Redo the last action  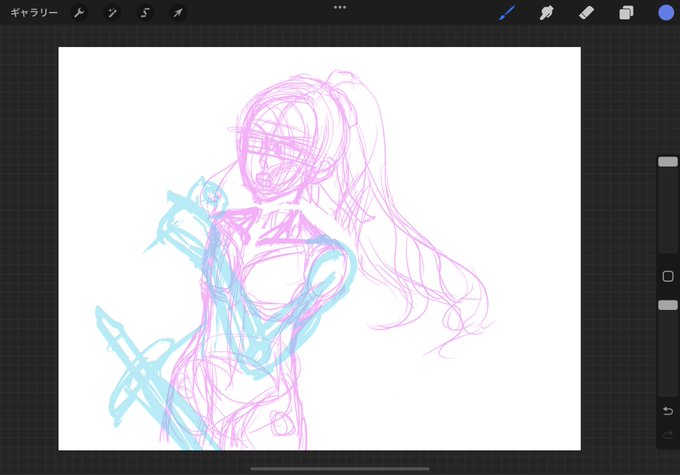tap(668, 434)
